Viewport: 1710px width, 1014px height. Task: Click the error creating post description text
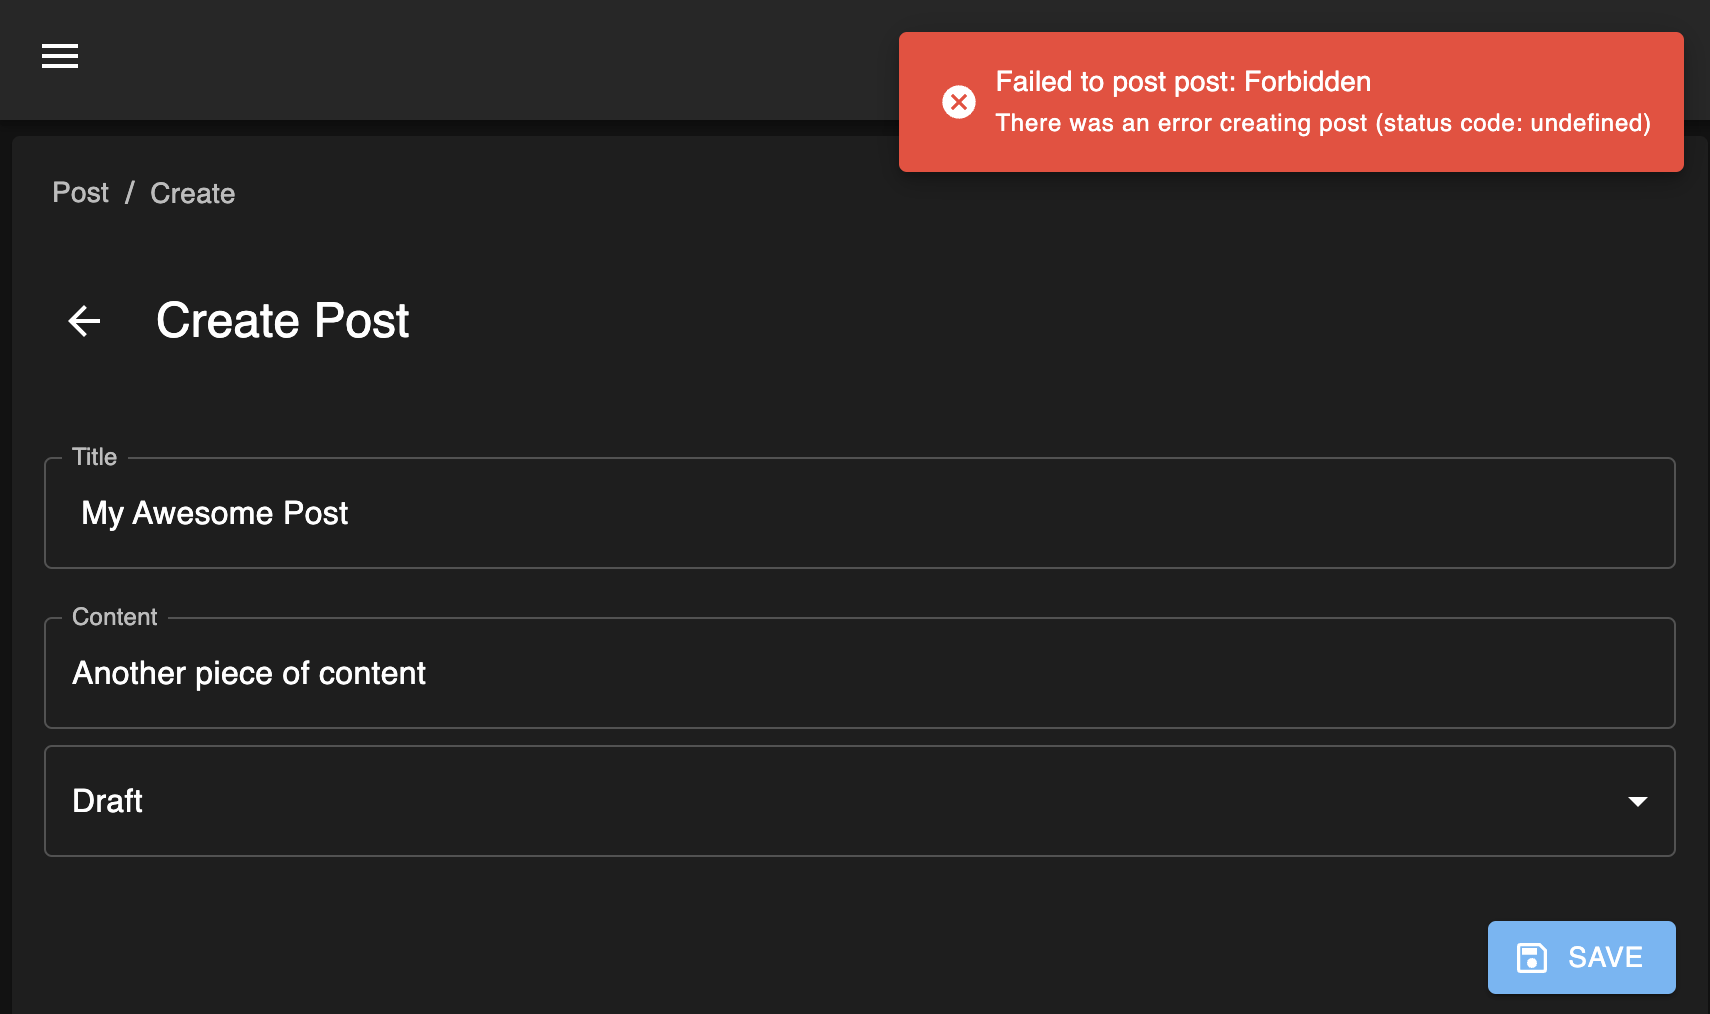[1322, 123]
